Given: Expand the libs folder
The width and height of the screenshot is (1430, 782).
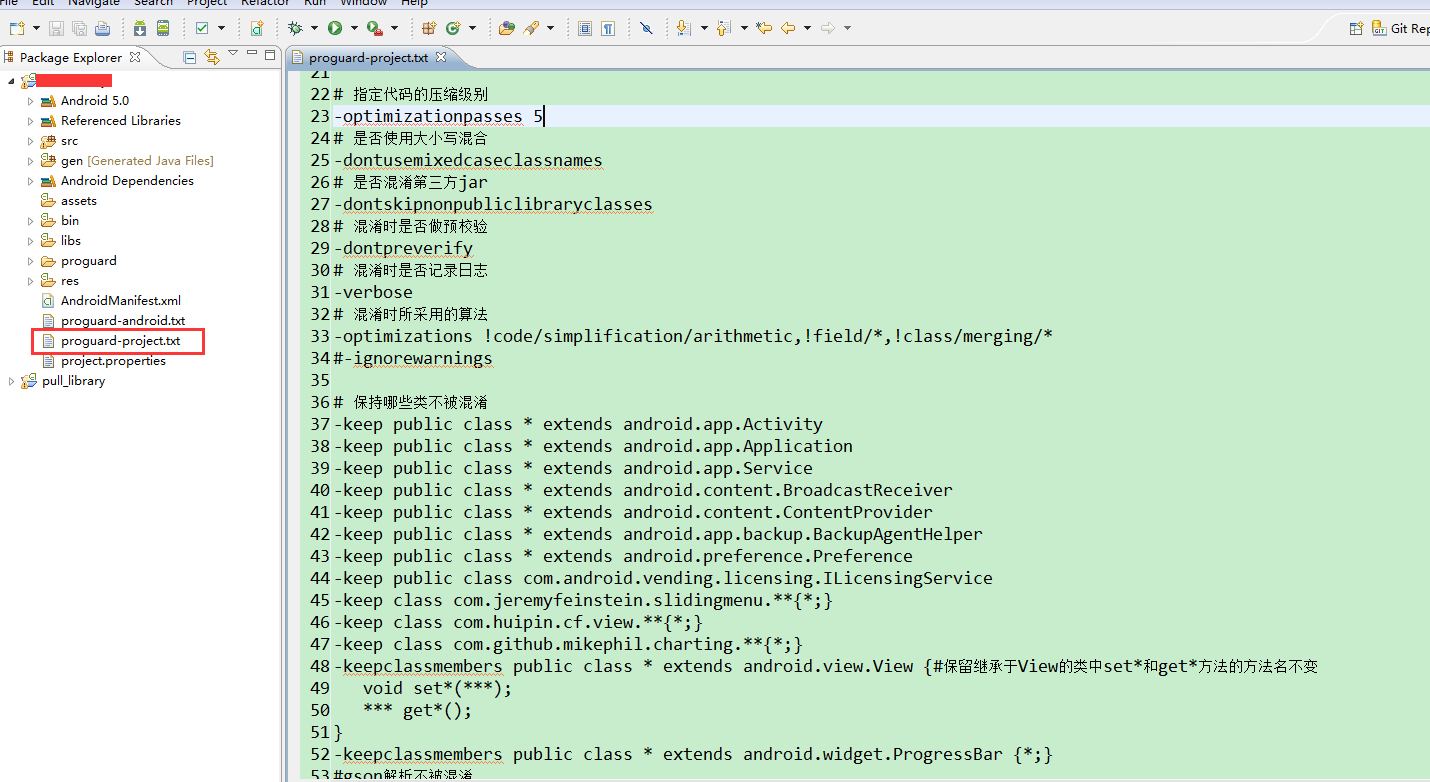Looking at the screenshot, I should [x=30, y=241].
